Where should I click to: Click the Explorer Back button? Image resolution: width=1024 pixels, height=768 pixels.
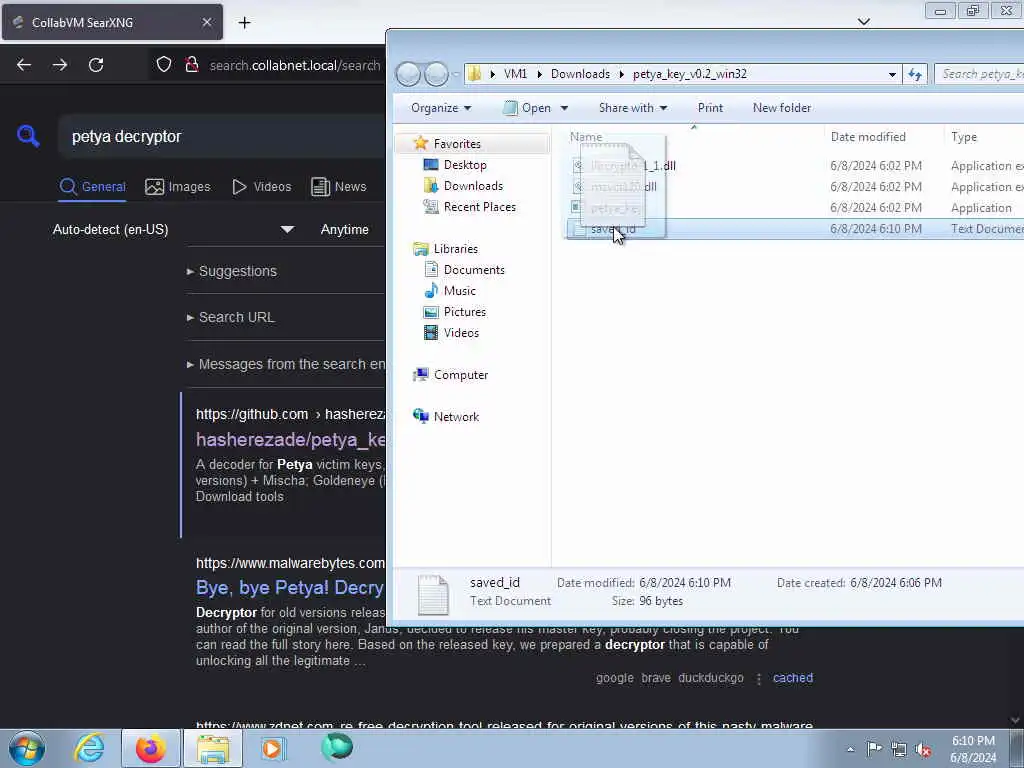408,74
